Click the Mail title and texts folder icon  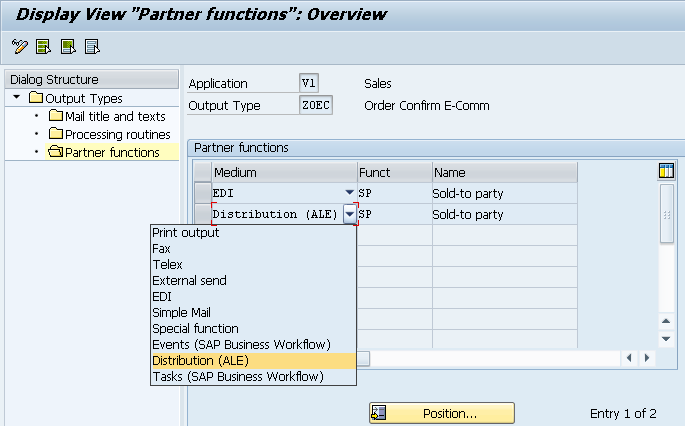point(56,117)
